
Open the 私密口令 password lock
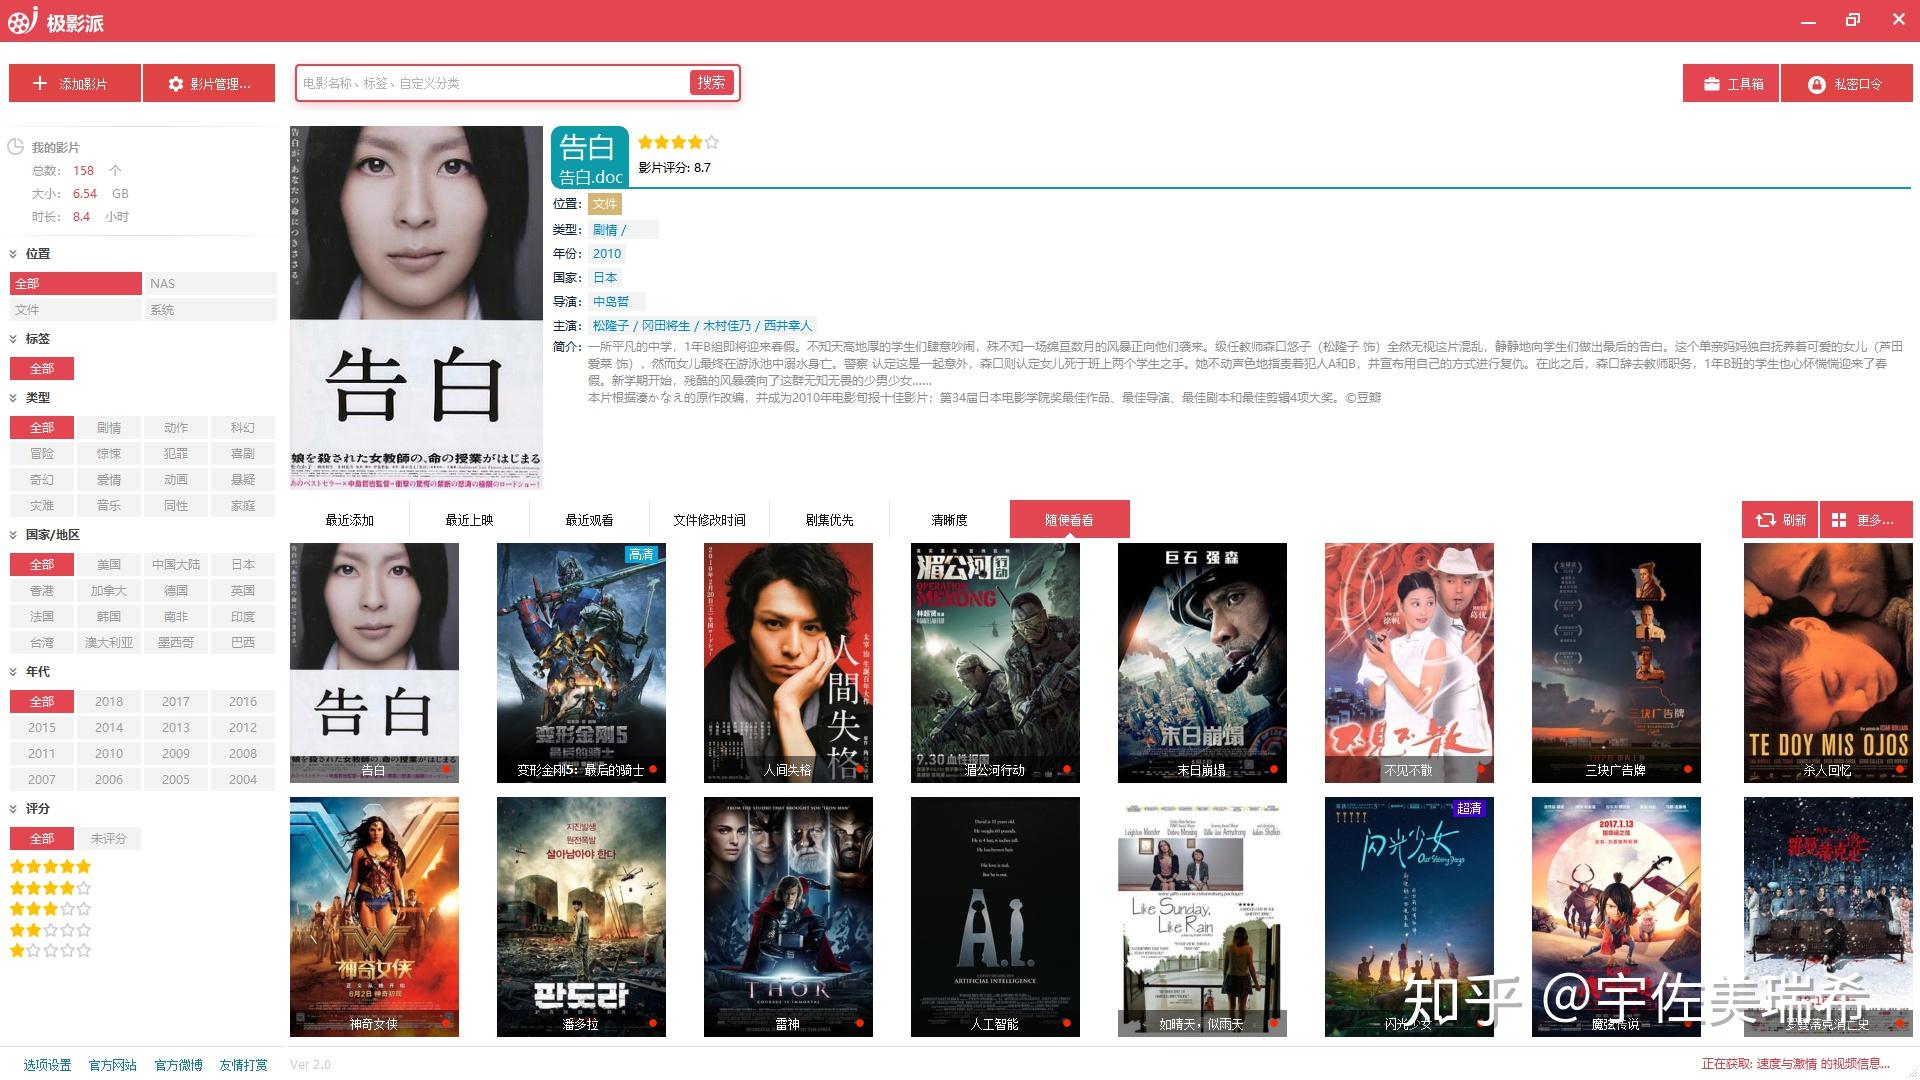tap(1846, 84)
